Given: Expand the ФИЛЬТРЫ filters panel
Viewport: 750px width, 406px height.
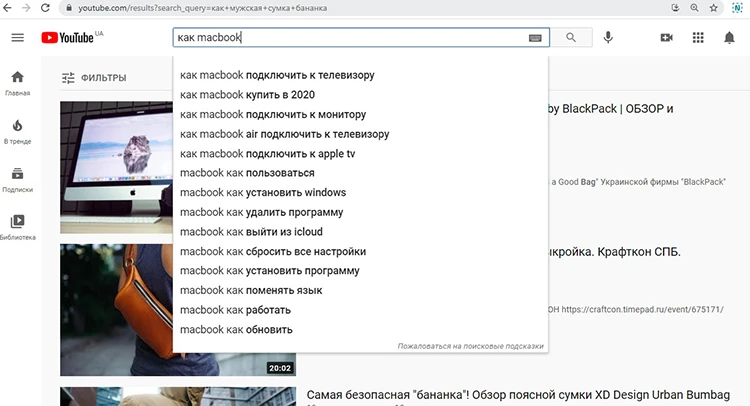Looking at the screenshot, I should [x=93, y=77].
